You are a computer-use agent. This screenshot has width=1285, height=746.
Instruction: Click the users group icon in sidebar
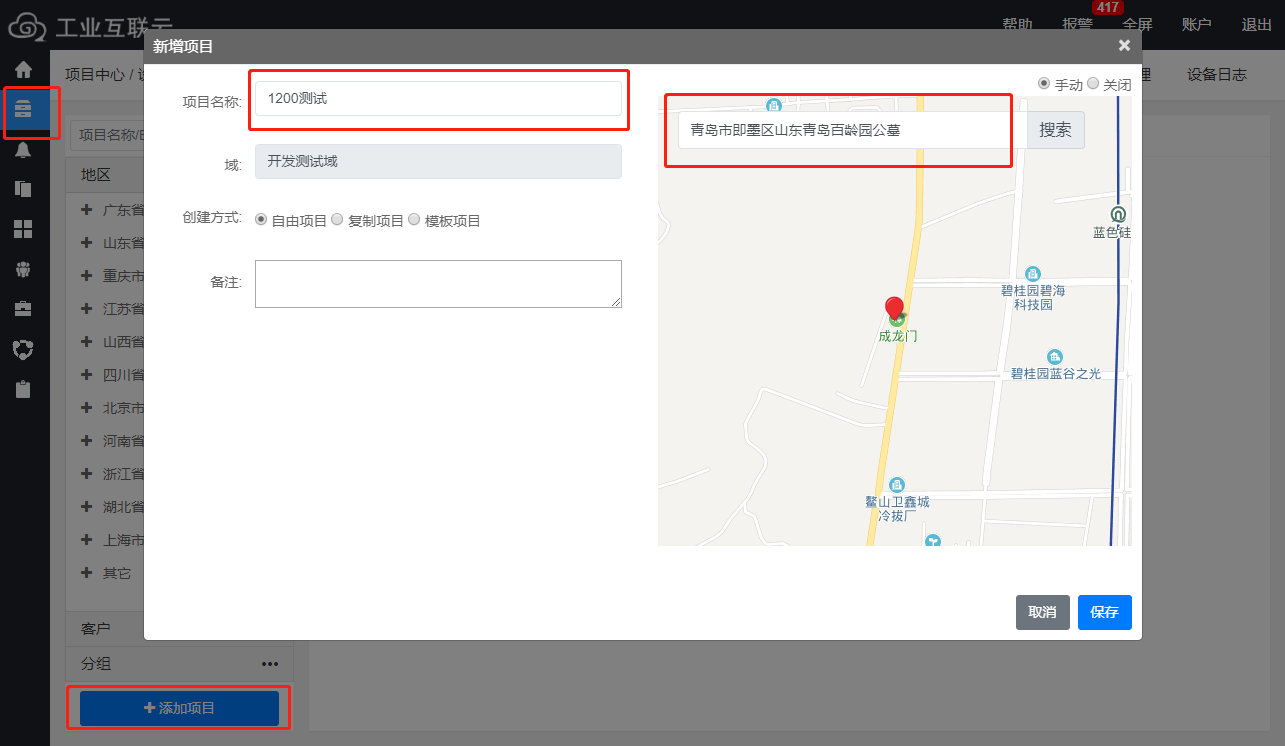pyautogui.click(x=23, y=268)
